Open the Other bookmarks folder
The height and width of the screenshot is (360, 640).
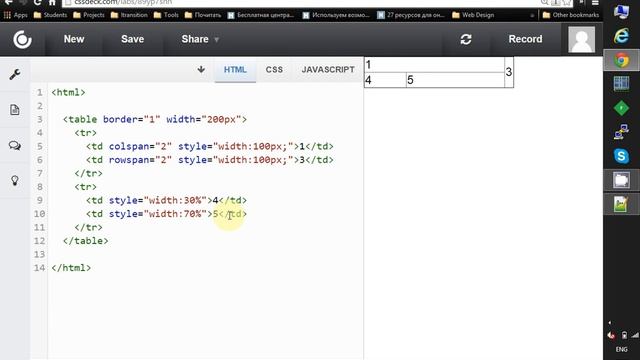pyautogui.click(x=571, y=15)
